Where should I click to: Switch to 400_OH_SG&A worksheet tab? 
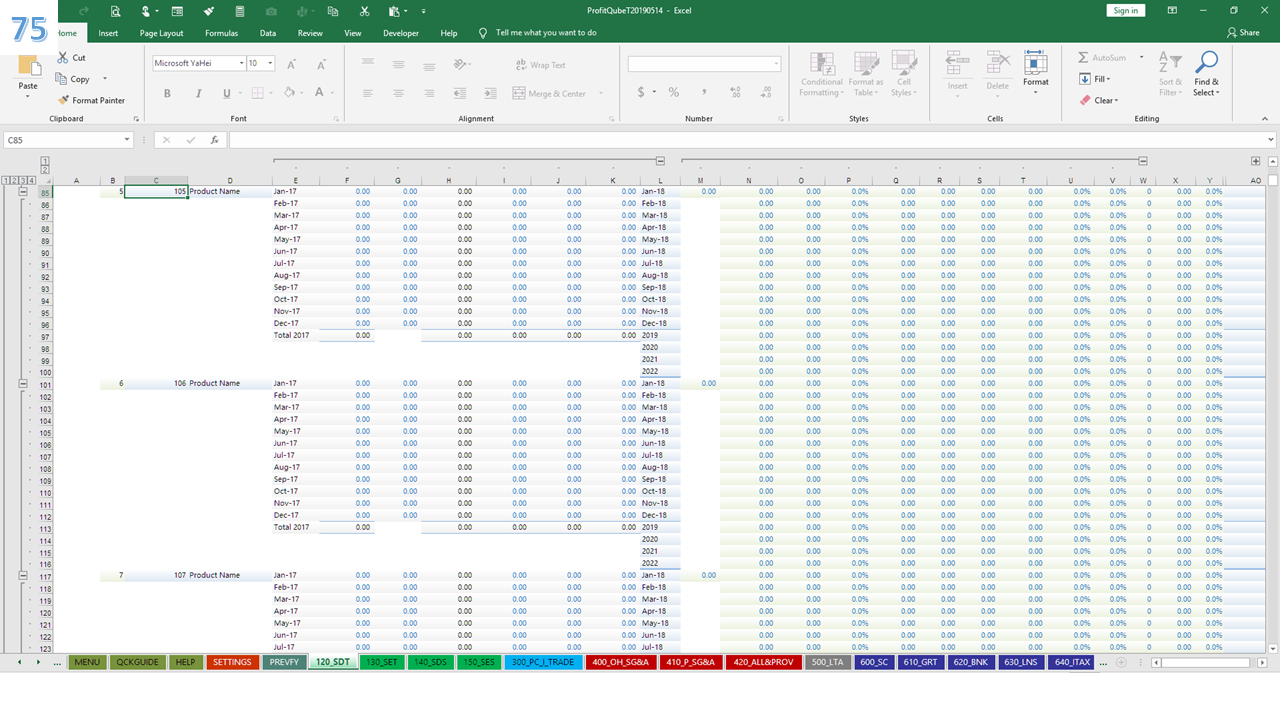click(621, 662)
